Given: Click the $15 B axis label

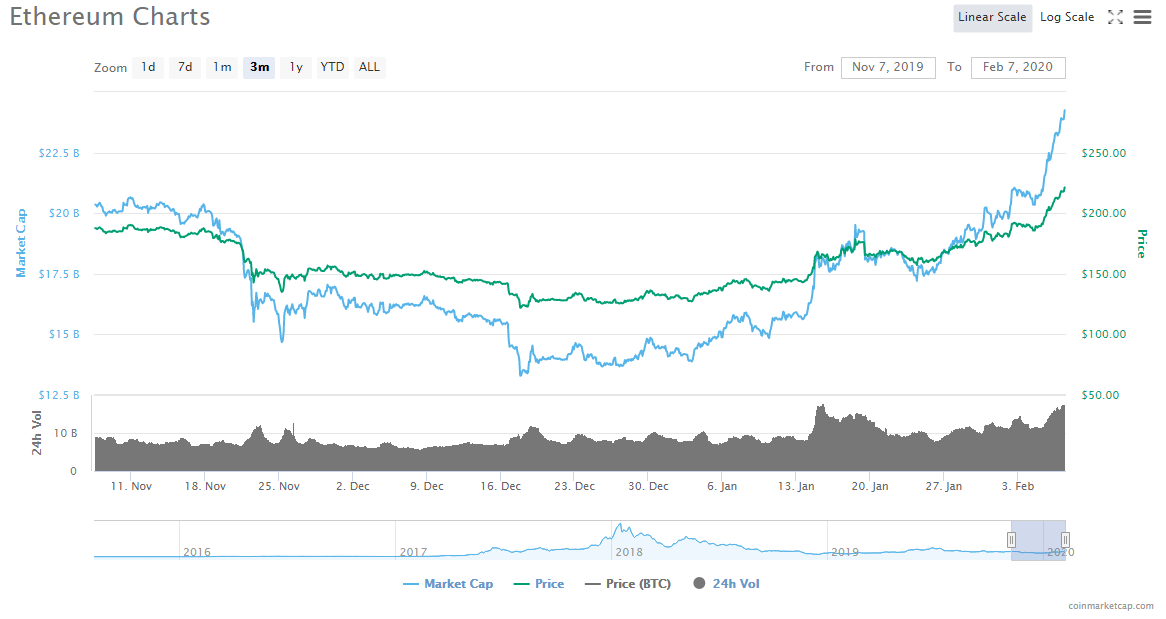Looking at the screenshot, I should (64, 335).
